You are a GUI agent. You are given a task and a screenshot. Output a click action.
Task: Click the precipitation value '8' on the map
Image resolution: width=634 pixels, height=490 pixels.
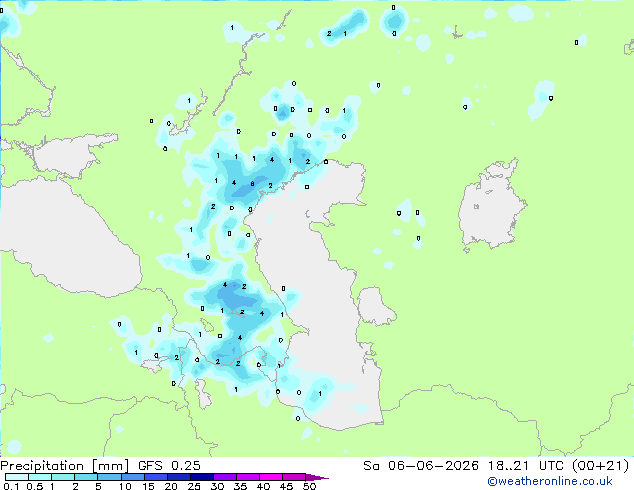[252, 184]
